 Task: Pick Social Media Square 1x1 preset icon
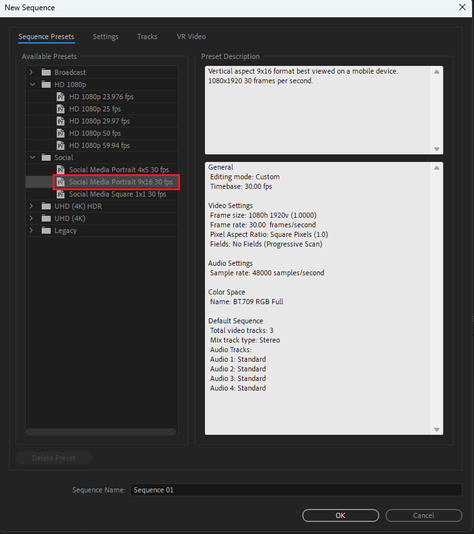61,194
